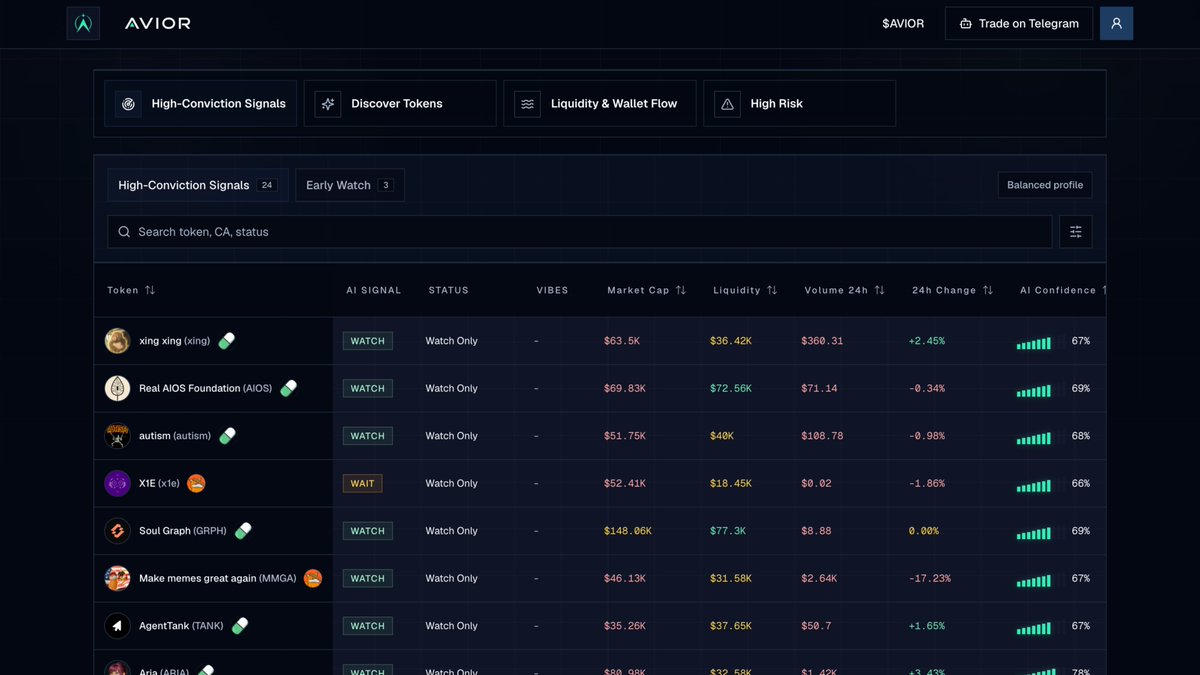This screenshot has width=1200, height=675.
Task: Click the AVIOR wordmark
Action: pyautogui.click(x=158, y=23)
